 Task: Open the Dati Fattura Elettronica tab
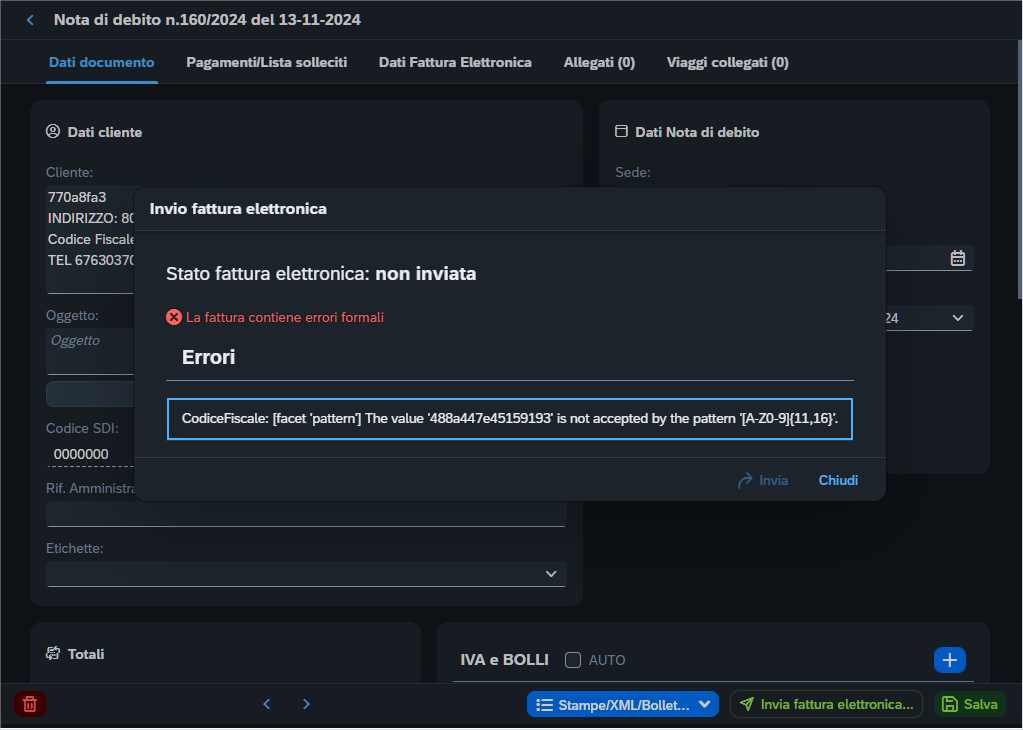coord(455,63)
